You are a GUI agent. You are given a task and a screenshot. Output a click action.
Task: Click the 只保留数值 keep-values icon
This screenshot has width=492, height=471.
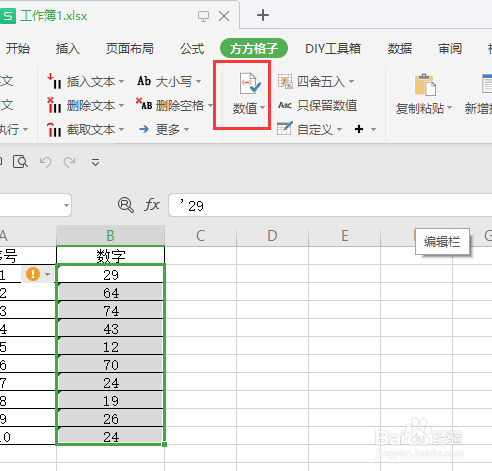click(285, 105)
